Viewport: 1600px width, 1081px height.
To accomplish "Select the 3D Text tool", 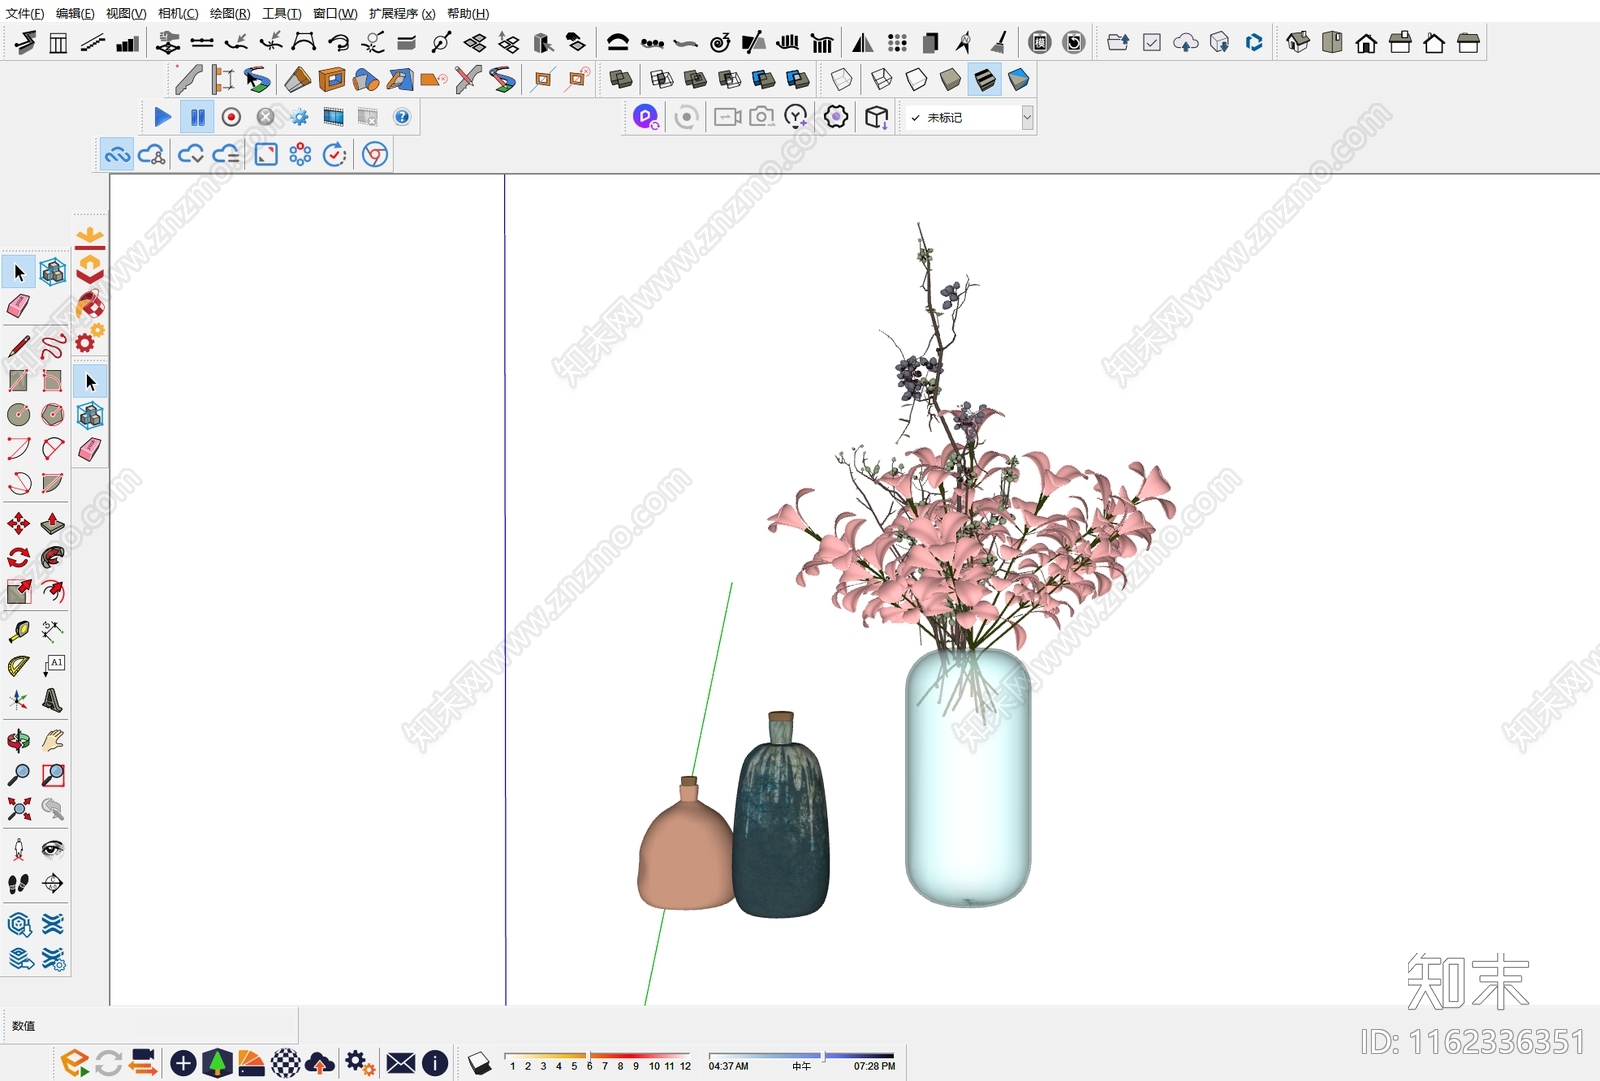I will (x=53, y=700).
